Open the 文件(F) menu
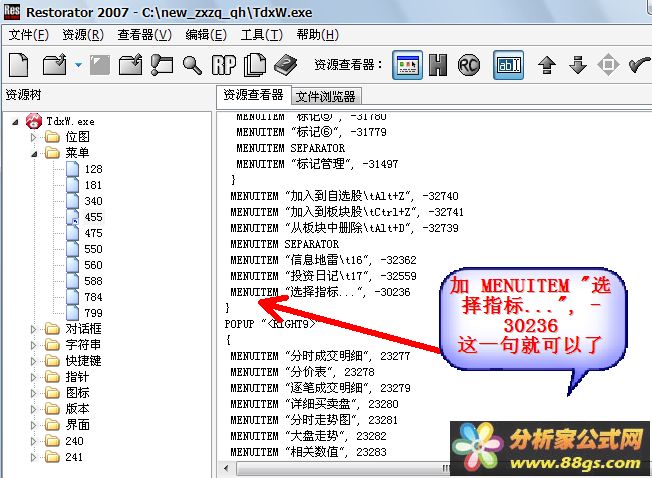 click(x=28, y=34)
